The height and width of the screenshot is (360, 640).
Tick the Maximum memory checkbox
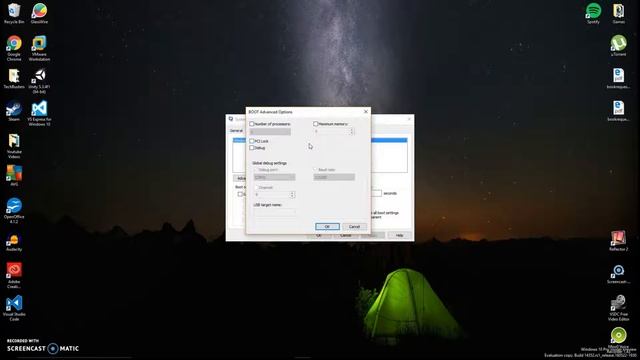click(316, 124)
